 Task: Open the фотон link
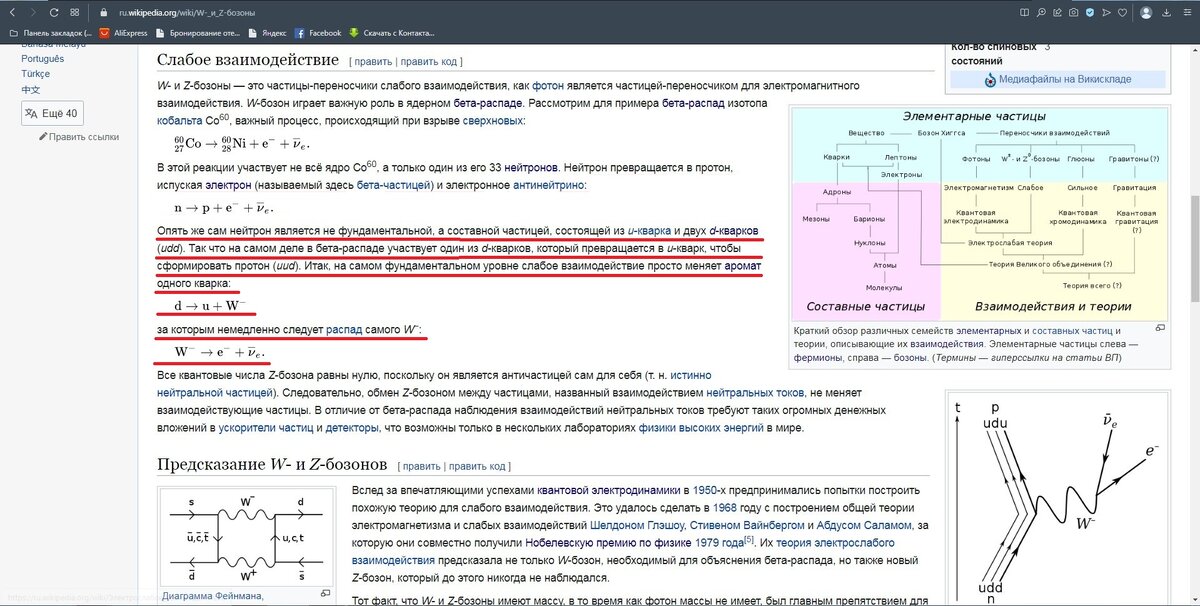(x=549, y=86)
